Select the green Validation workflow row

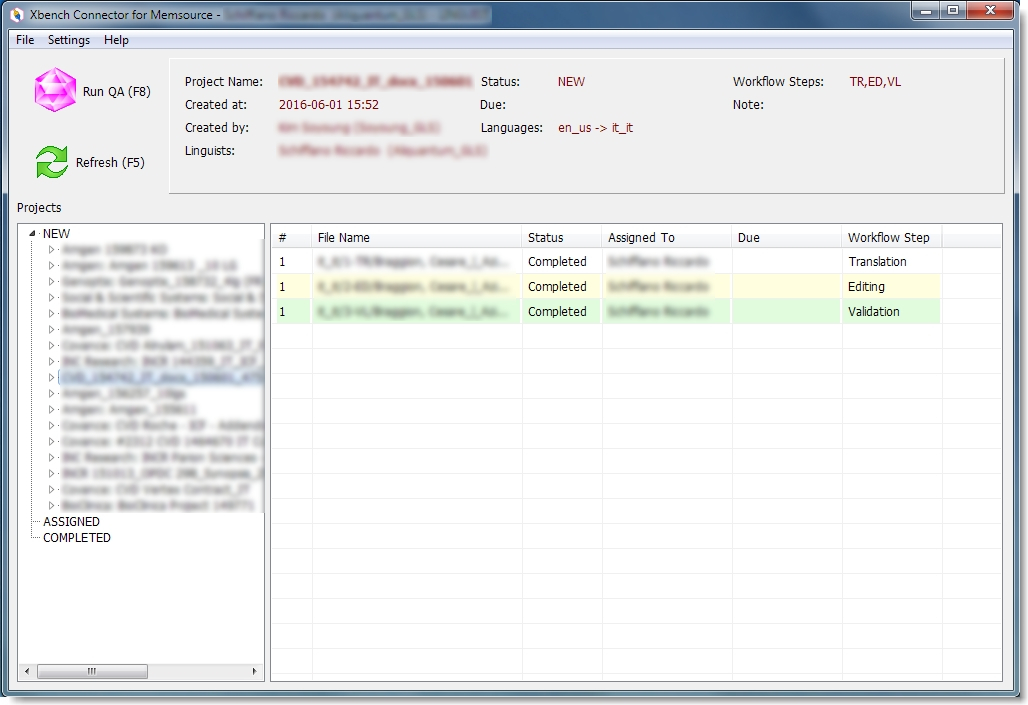pos(873,312)
